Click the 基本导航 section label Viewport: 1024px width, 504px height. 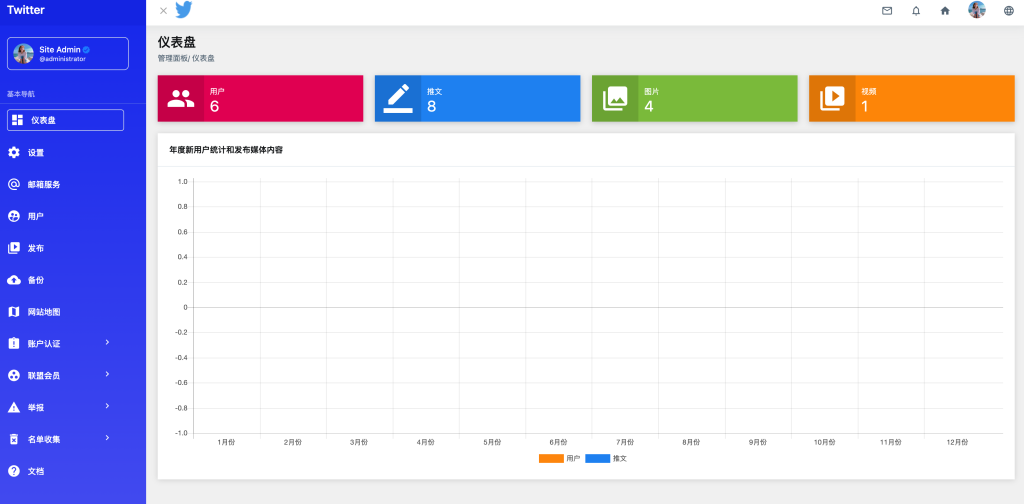[x=21, y=94]
